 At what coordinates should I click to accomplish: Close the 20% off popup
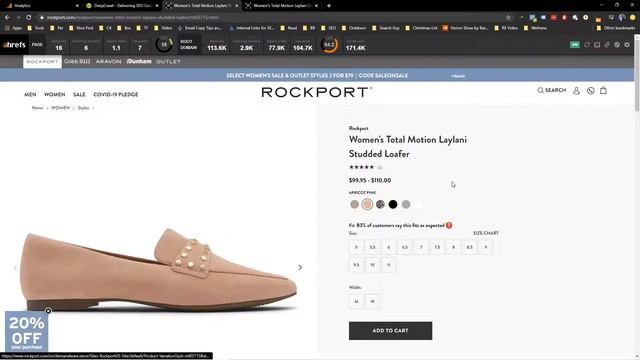coord(48,311)
